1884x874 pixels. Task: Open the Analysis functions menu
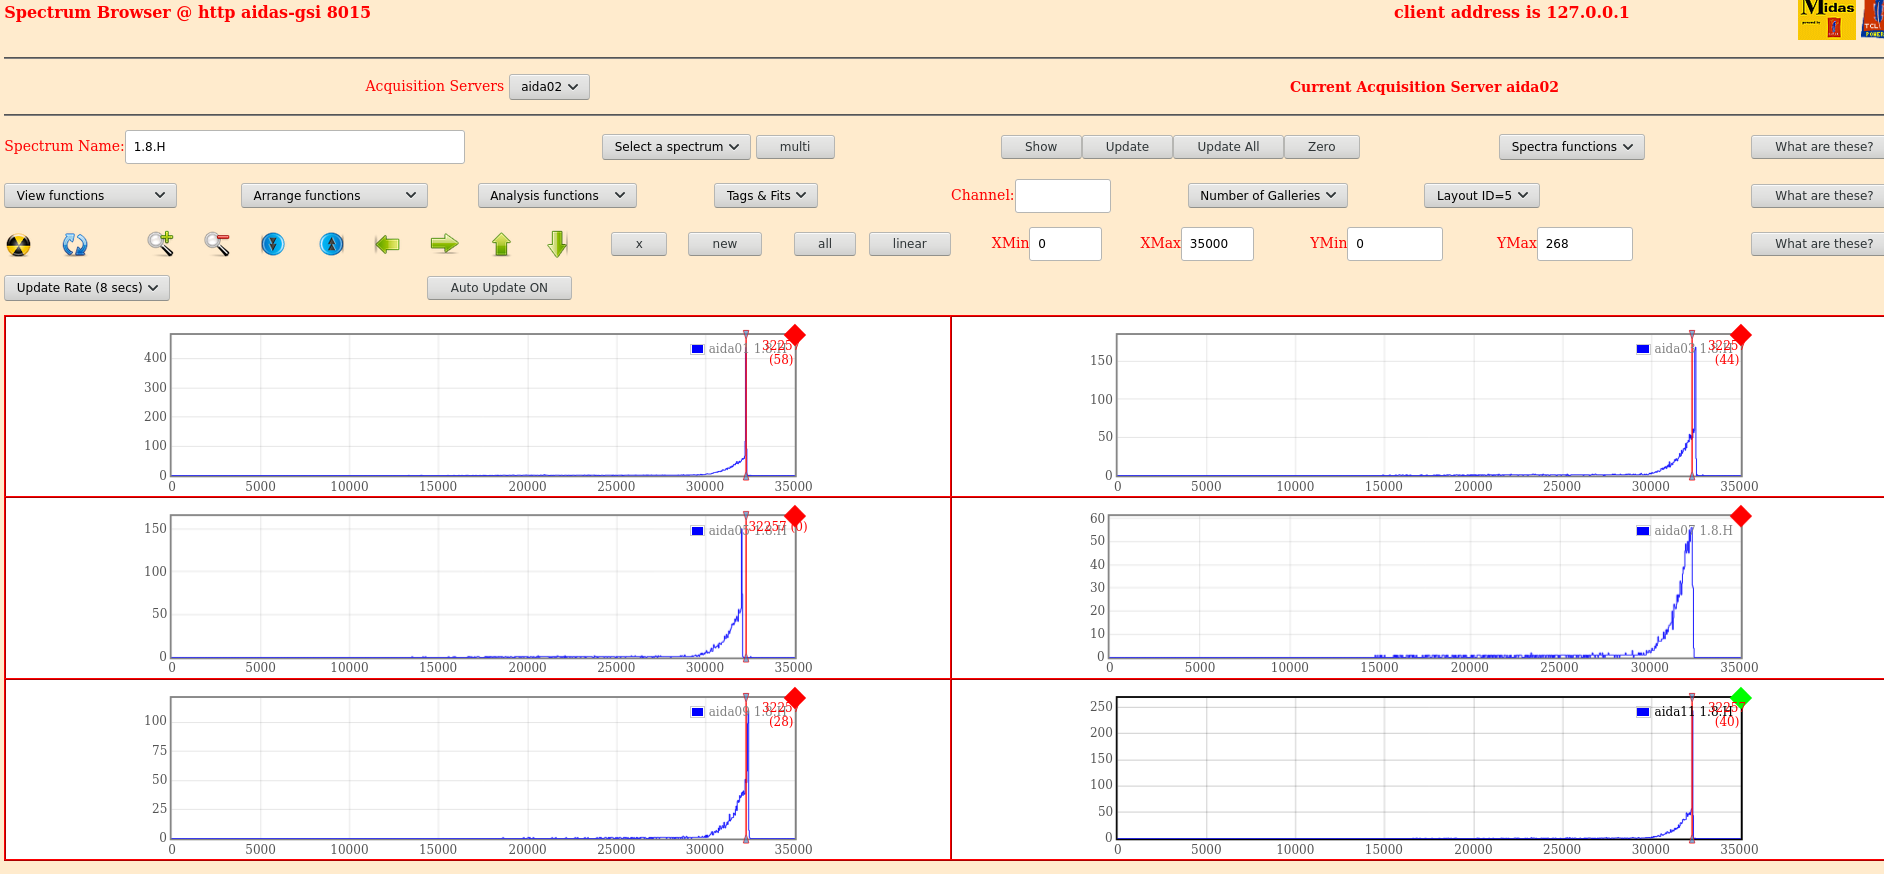coord(556,196)
